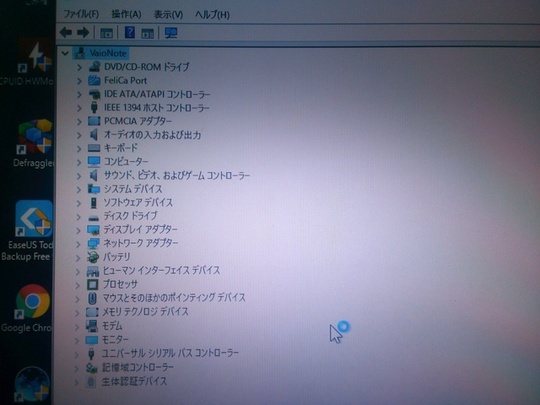
Task: Click the ディスク ドライブ icon
Action: (93, 218)
